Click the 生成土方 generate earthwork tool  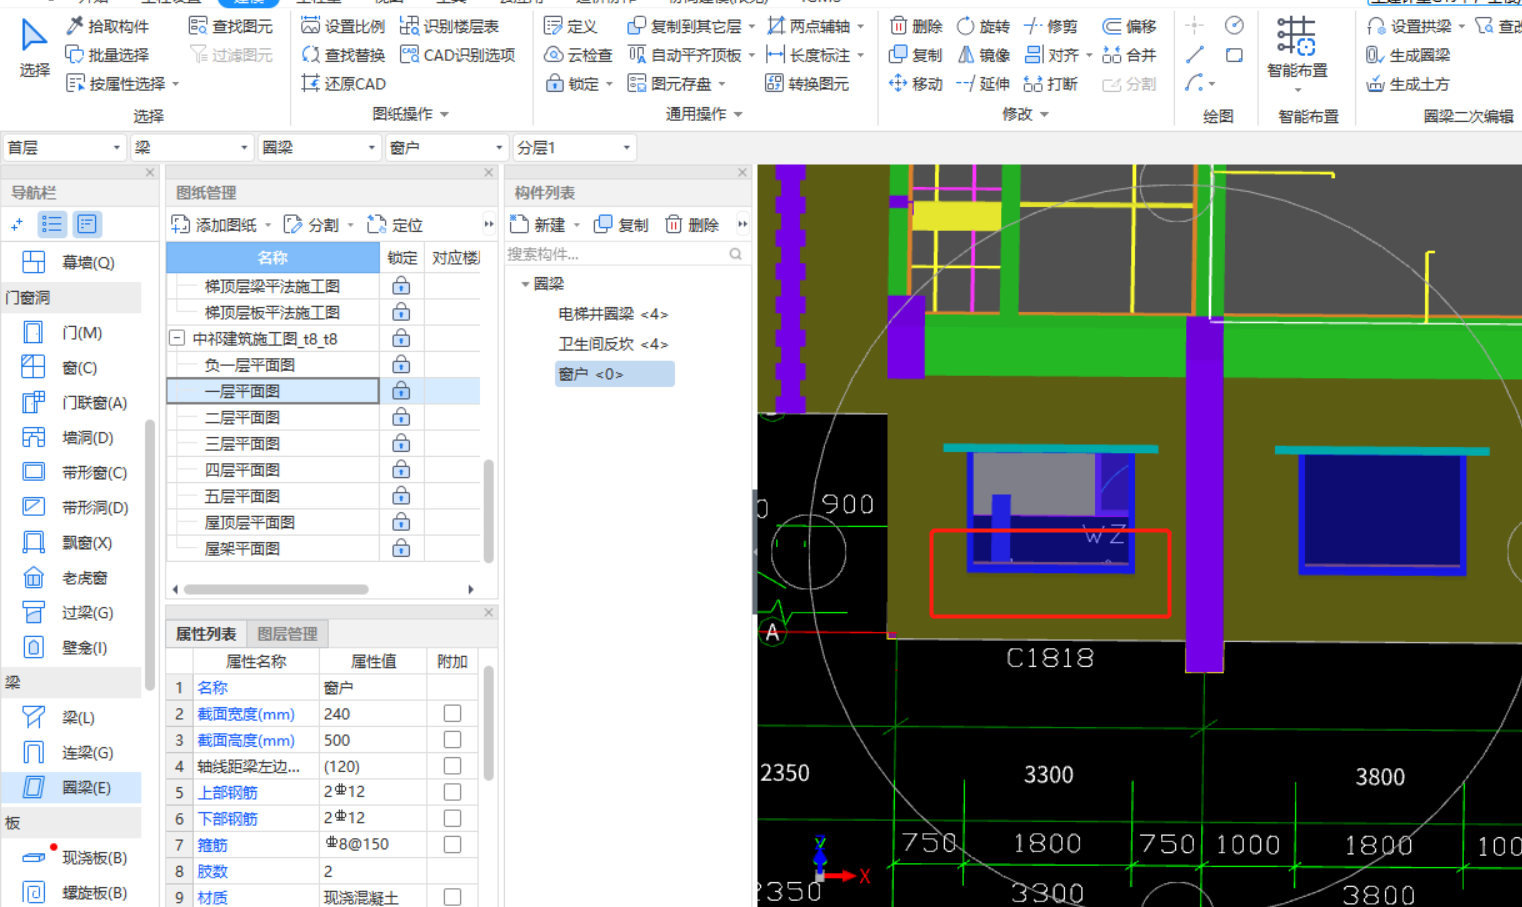(x=1408, y=84)
